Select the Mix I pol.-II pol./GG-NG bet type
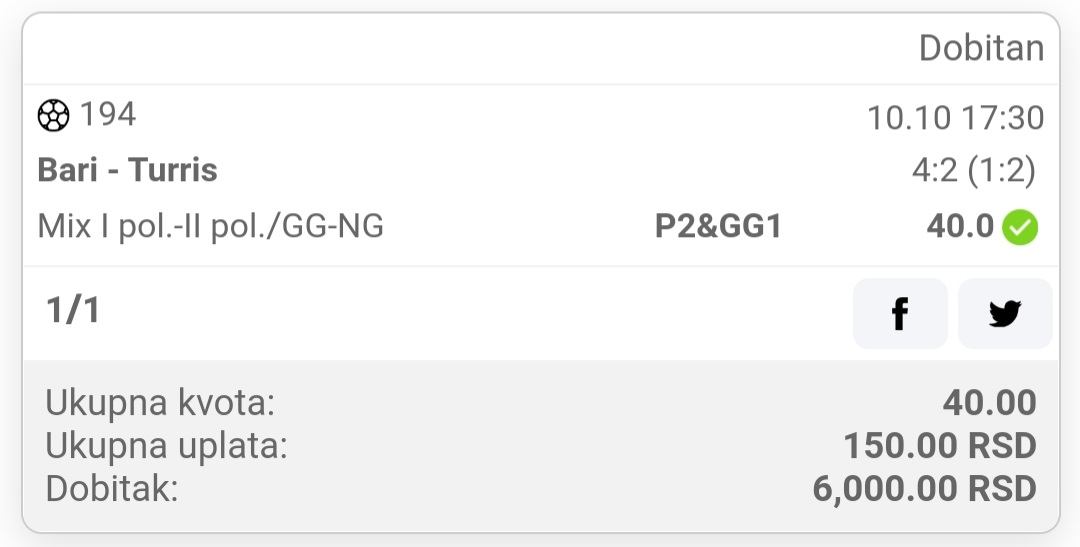Viewport: 1080px width, 547px height. tap(210, 227)
